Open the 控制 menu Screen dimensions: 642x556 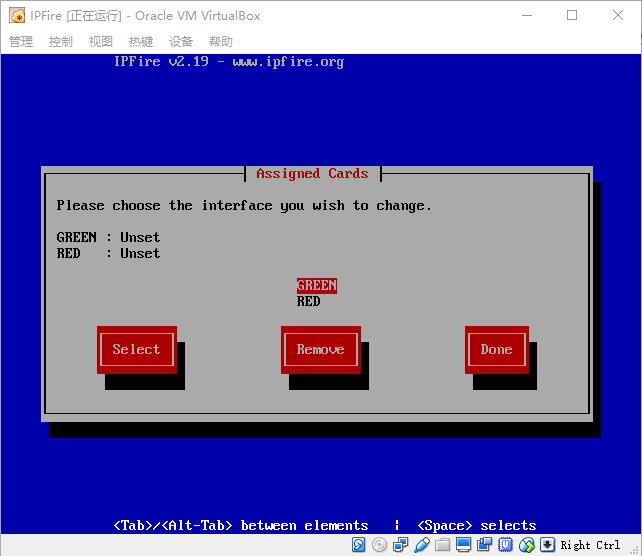point(61,41)
